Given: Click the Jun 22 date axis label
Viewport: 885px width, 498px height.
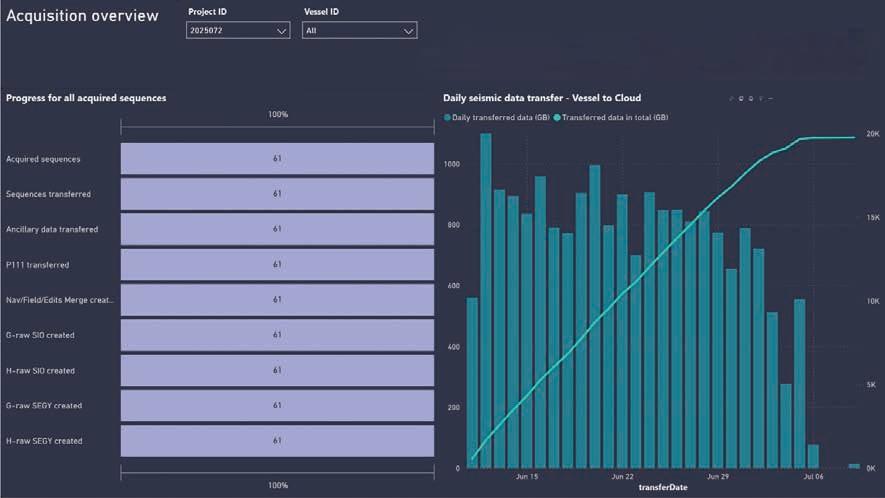Looking at the screenshot, I should tap(623, 477).
